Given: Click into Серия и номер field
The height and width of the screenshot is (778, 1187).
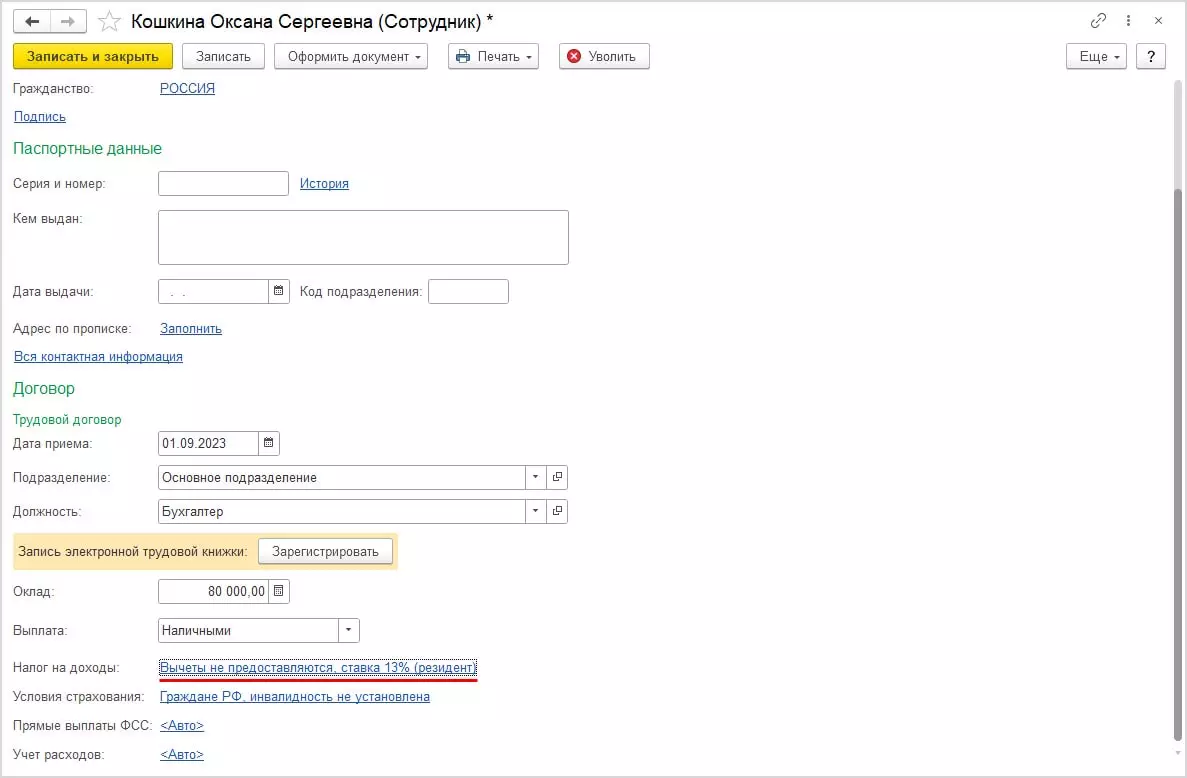Looking at the screenshot, I should 224,184.
